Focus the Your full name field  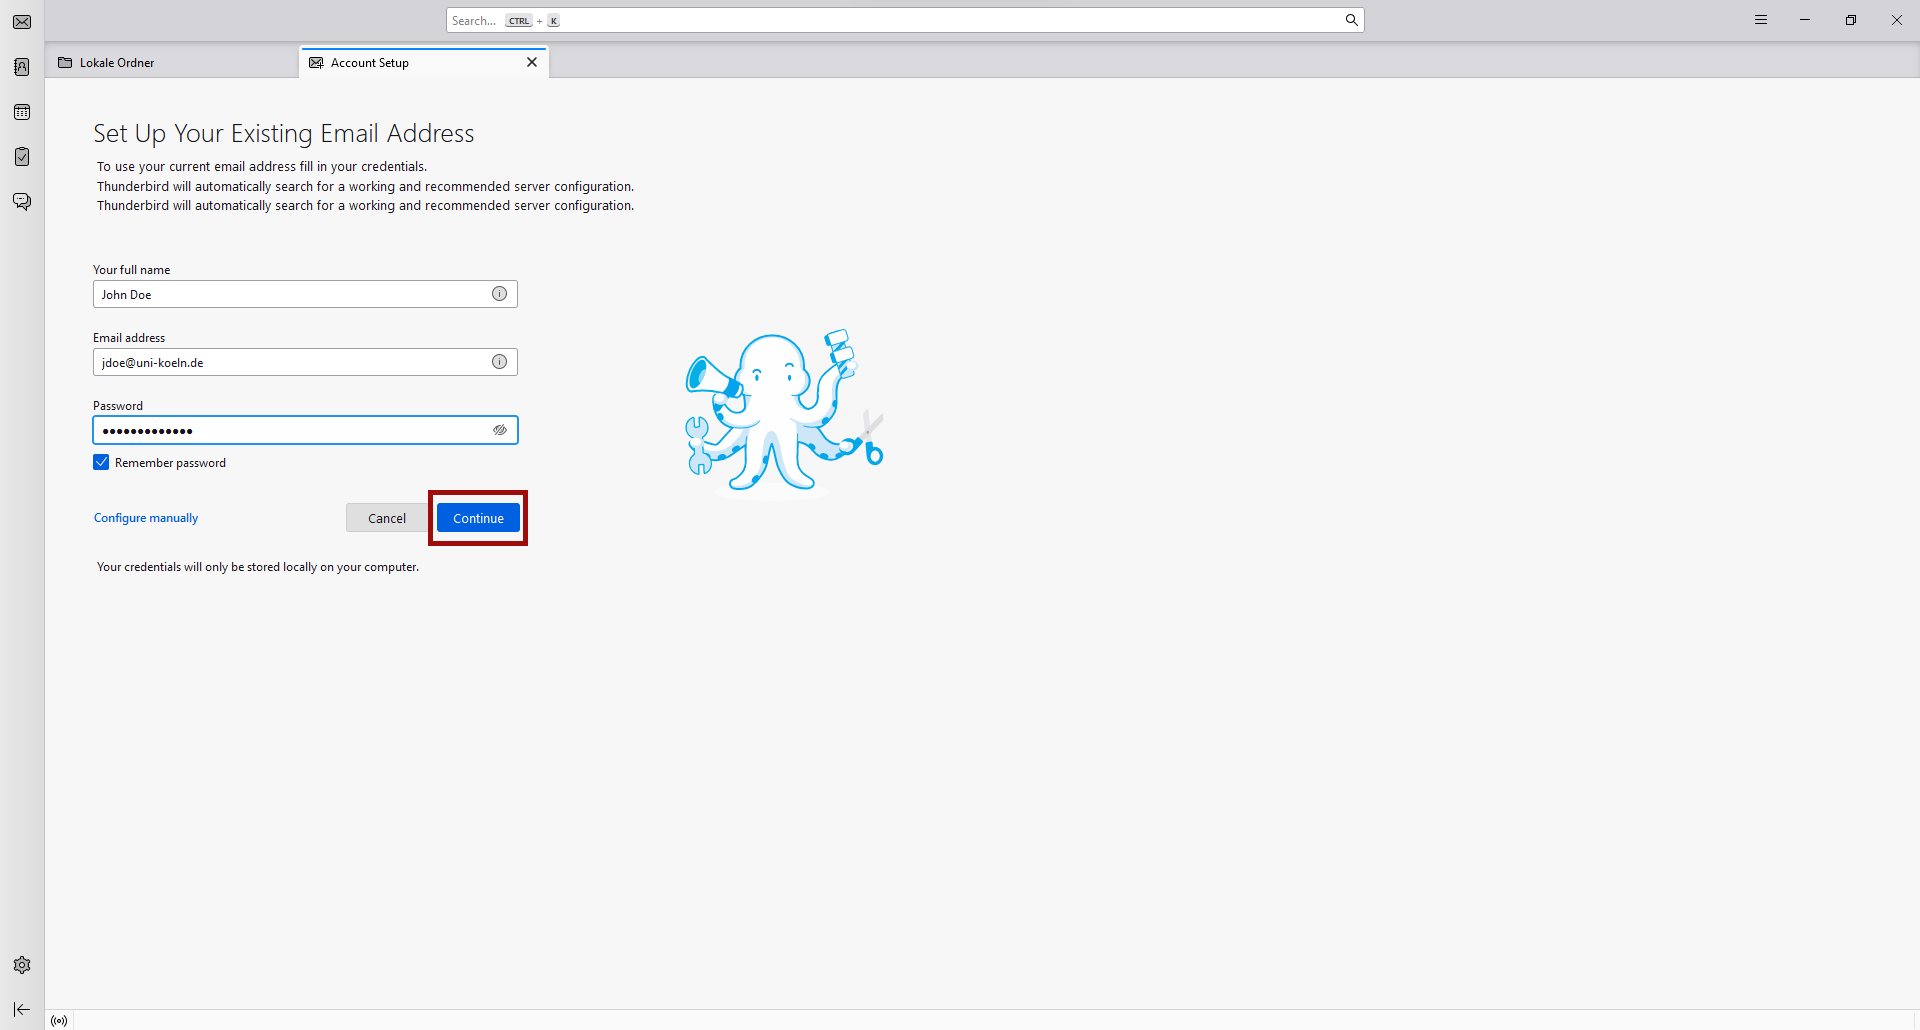(x=305, y=294)
